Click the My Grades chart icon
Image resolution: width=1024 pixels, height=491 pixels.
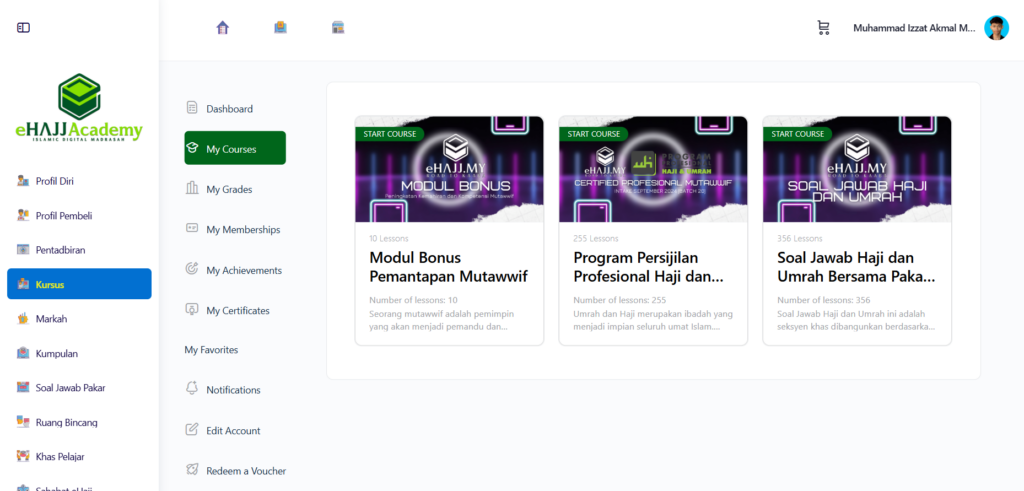[192, 189]
